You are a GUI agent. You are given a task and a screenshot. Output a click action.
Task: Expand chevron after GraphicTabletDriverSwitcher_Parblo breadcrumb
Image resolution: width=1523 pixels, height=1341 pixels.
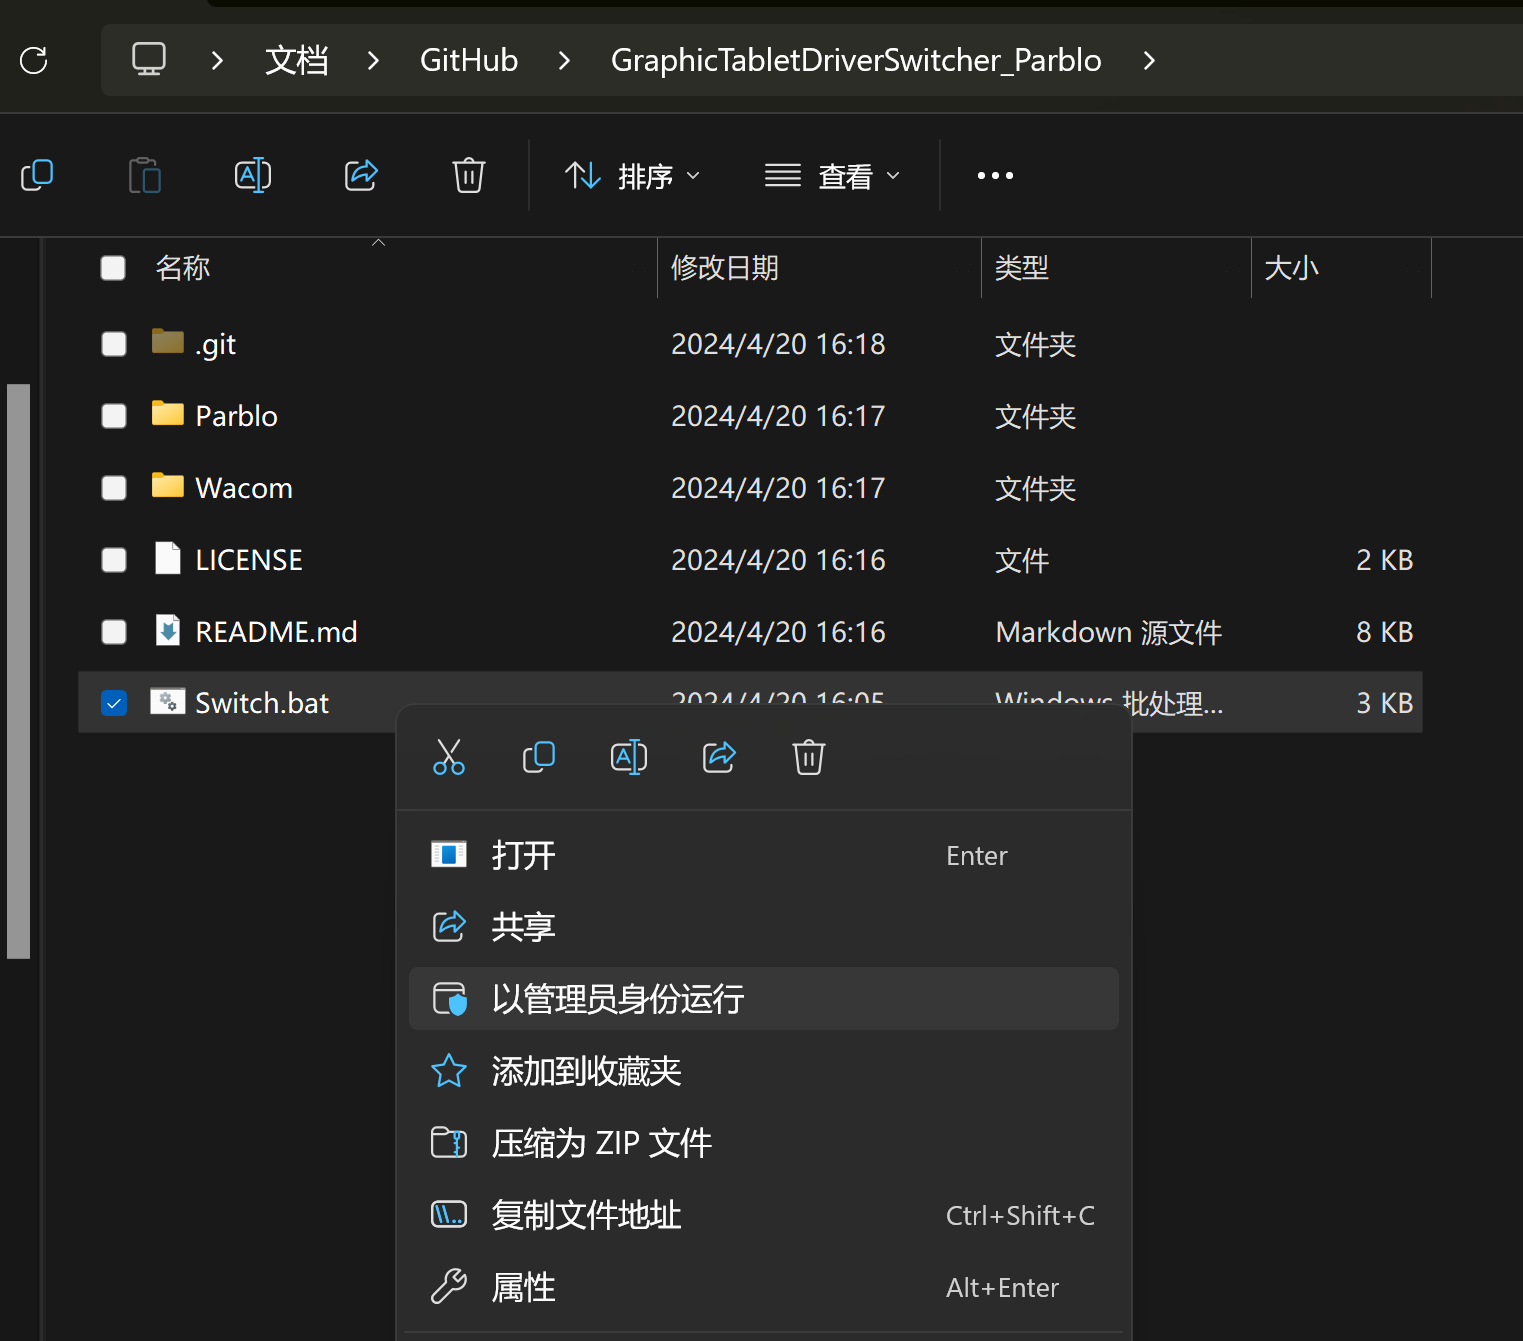coord(1149,61)
